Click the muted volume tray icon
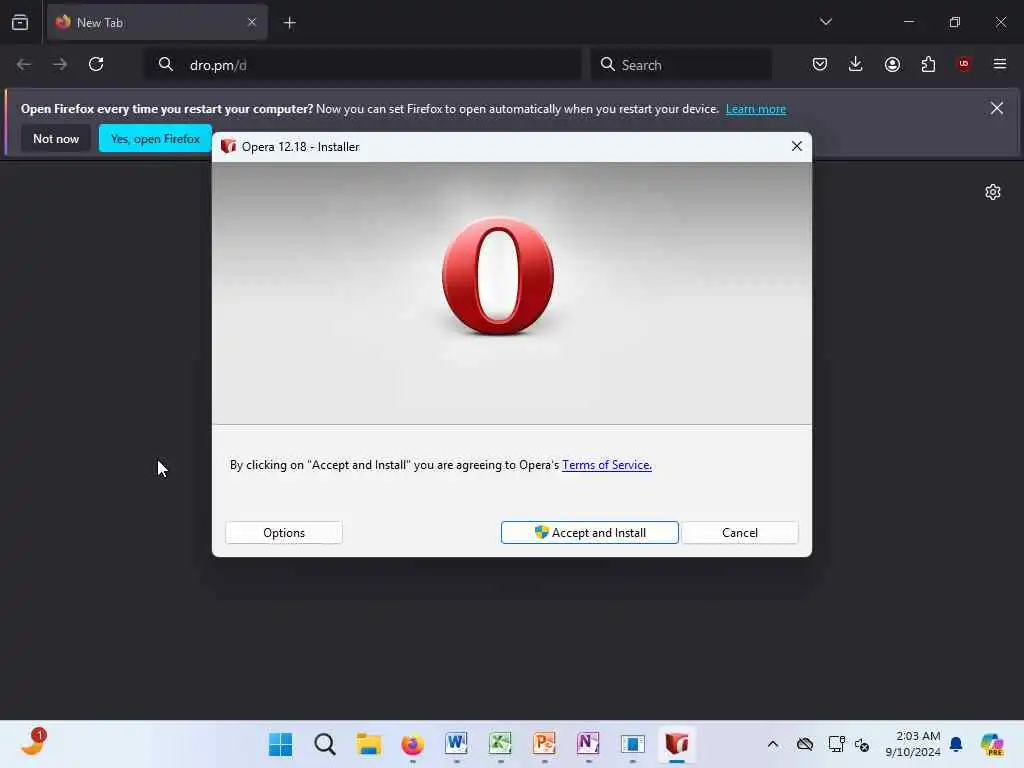Viewport: 1024px width, 768px height. pos(862,744)
